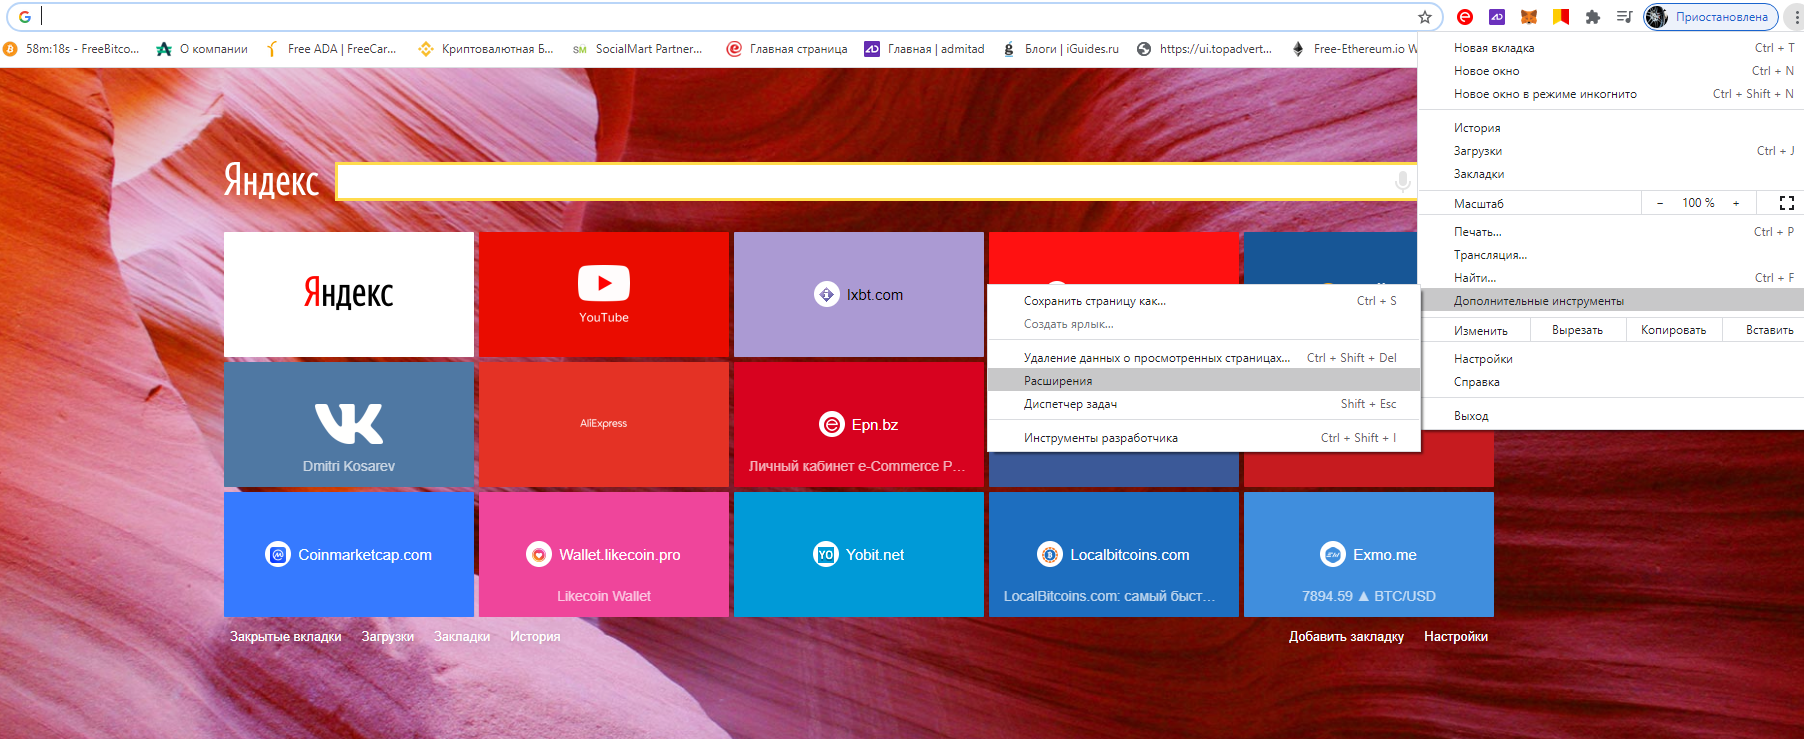The width and height of the screenshot is (1804, 739).
Task: Select 'Трансляция...' in the menu
Action: click(x=1611, y=255)
